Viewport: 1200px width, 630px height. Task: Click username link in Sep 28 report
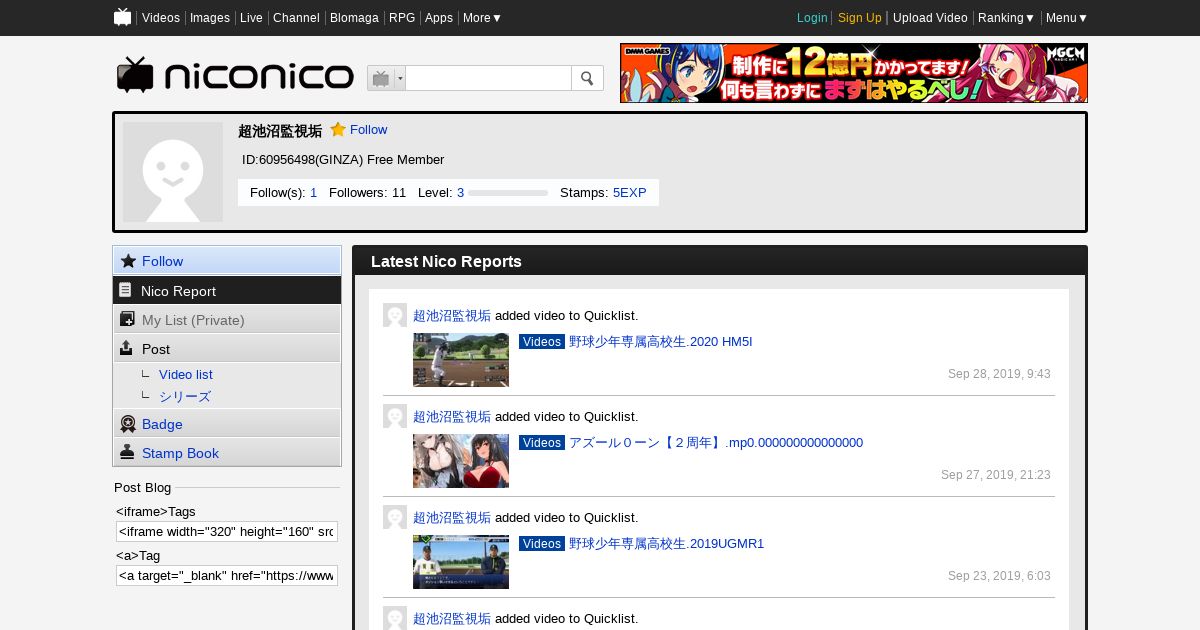tap(452, 315)
